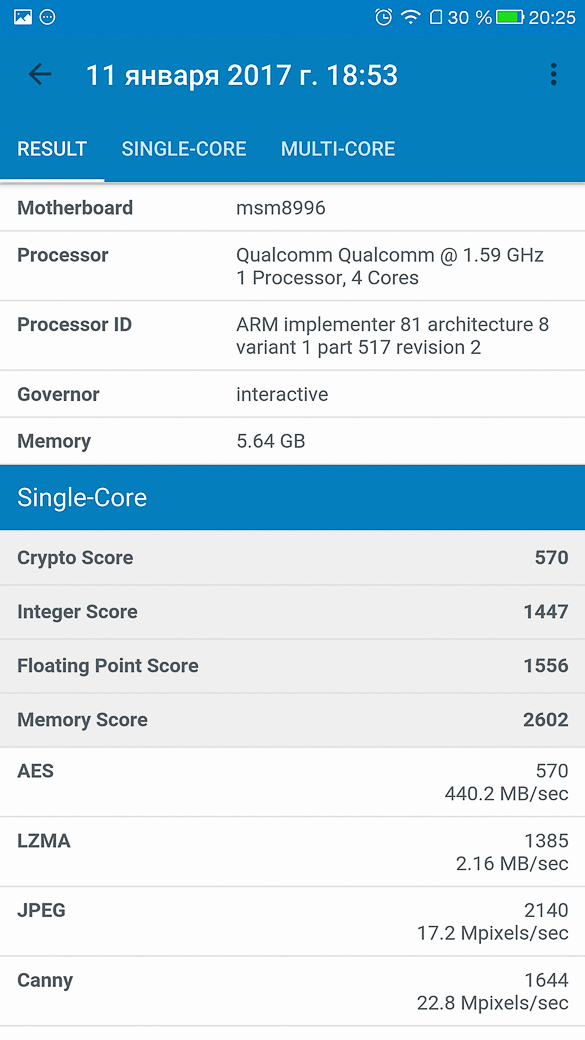Tap the back arrow icon
This screenshot has height=1040, width=585.
tap(40, 74)
